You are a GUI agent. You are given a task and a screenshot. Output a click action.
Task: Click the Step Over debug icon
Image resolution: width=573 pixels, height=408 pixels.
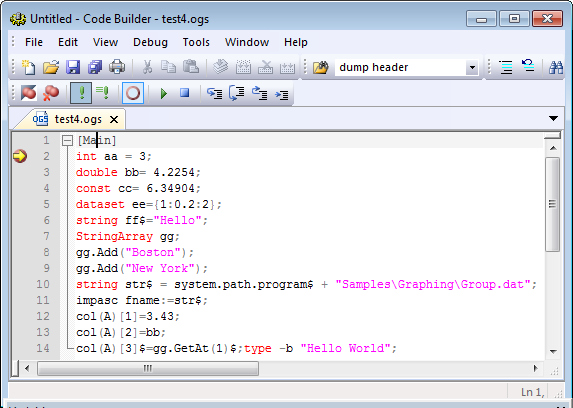click(x=237, y=93)
